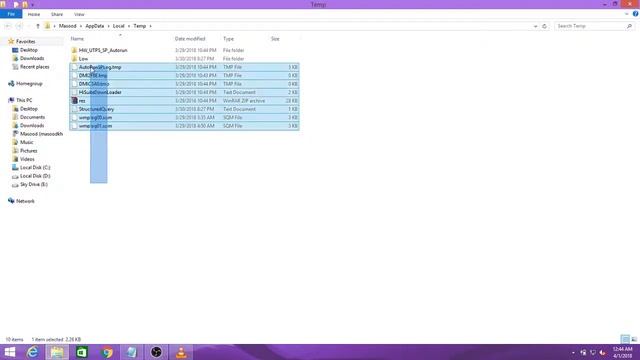This screenshot has width=640, height=360.
Task: Open quick access toolbar dropdown arrow
Action: coord(32,4)
